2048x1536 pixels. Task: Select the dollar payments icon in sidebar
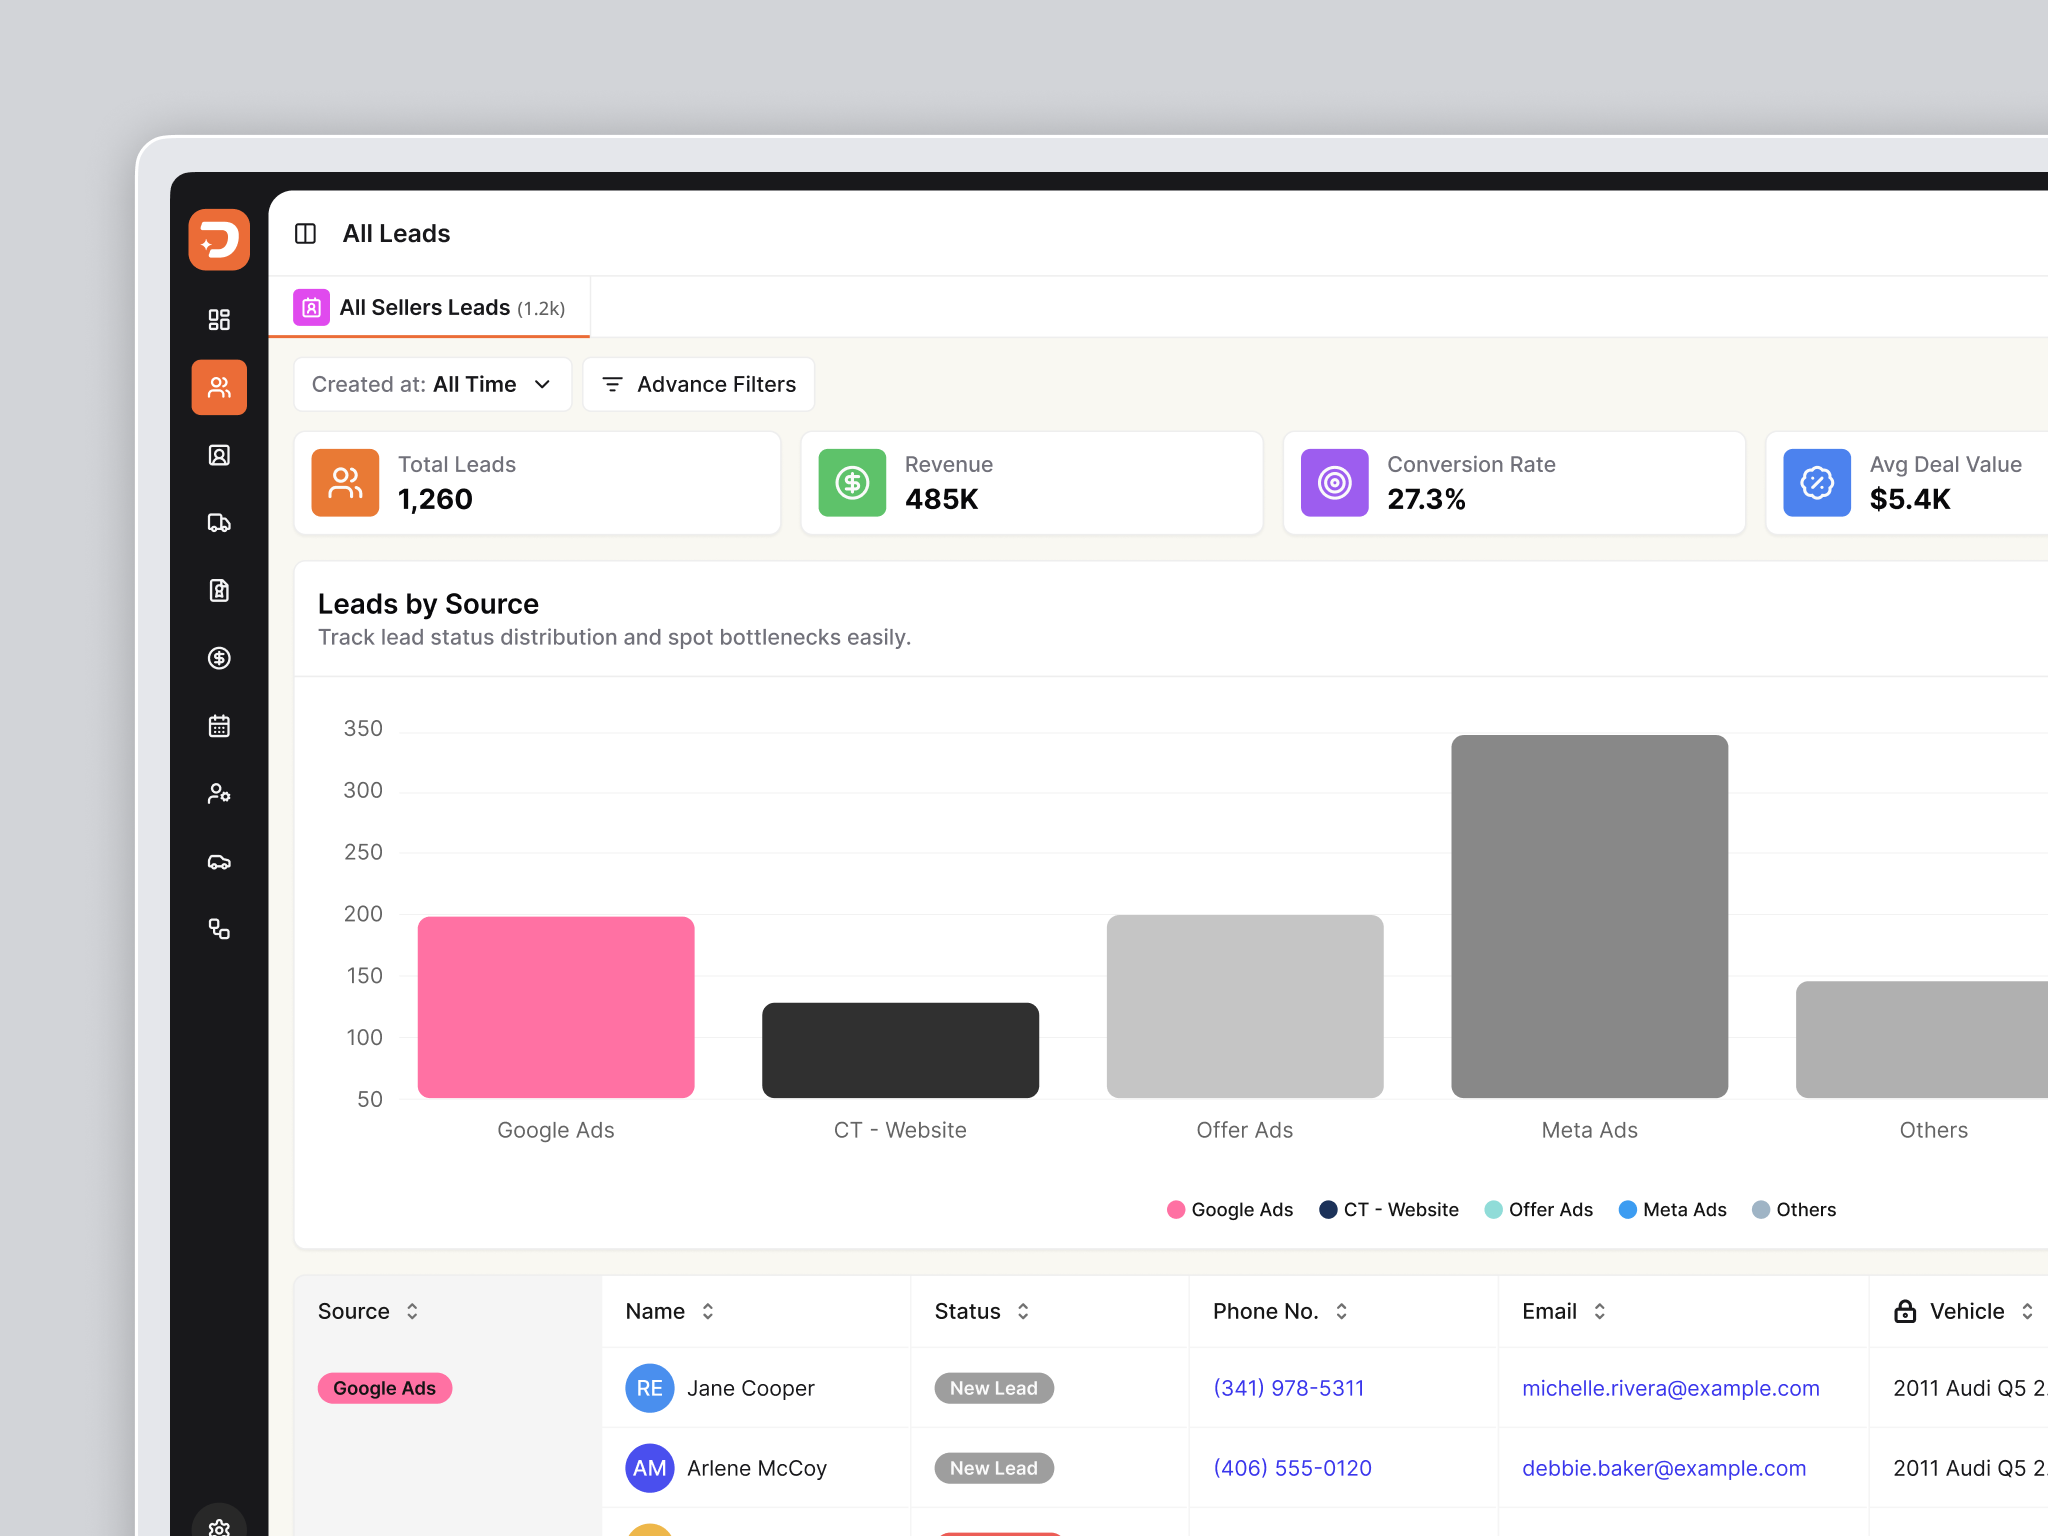(219, 658)
